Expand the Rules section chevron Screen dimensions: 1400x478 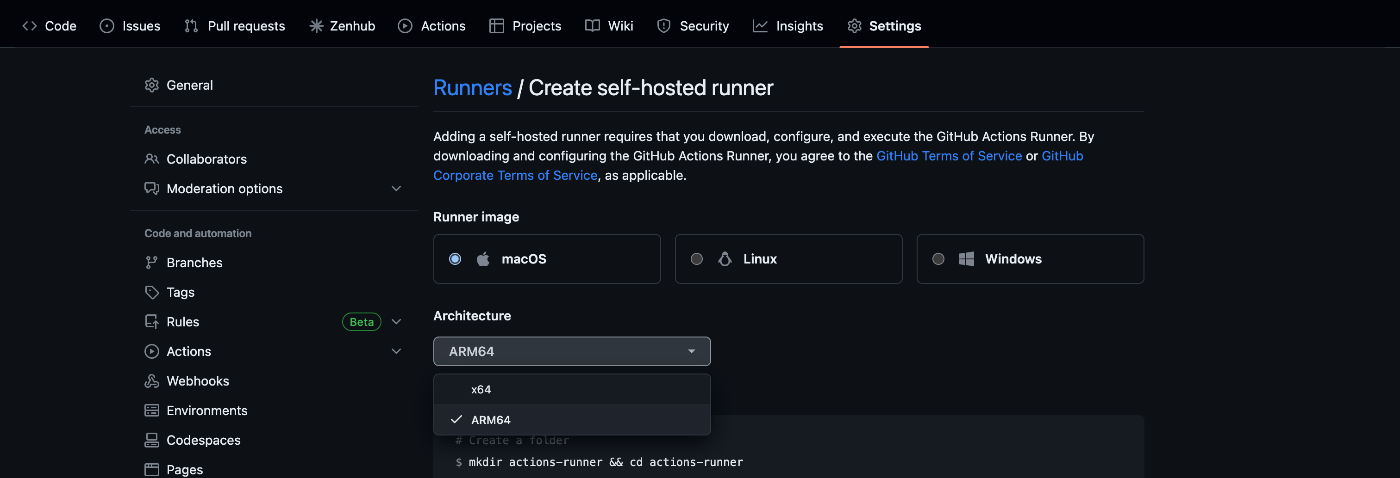396,322
